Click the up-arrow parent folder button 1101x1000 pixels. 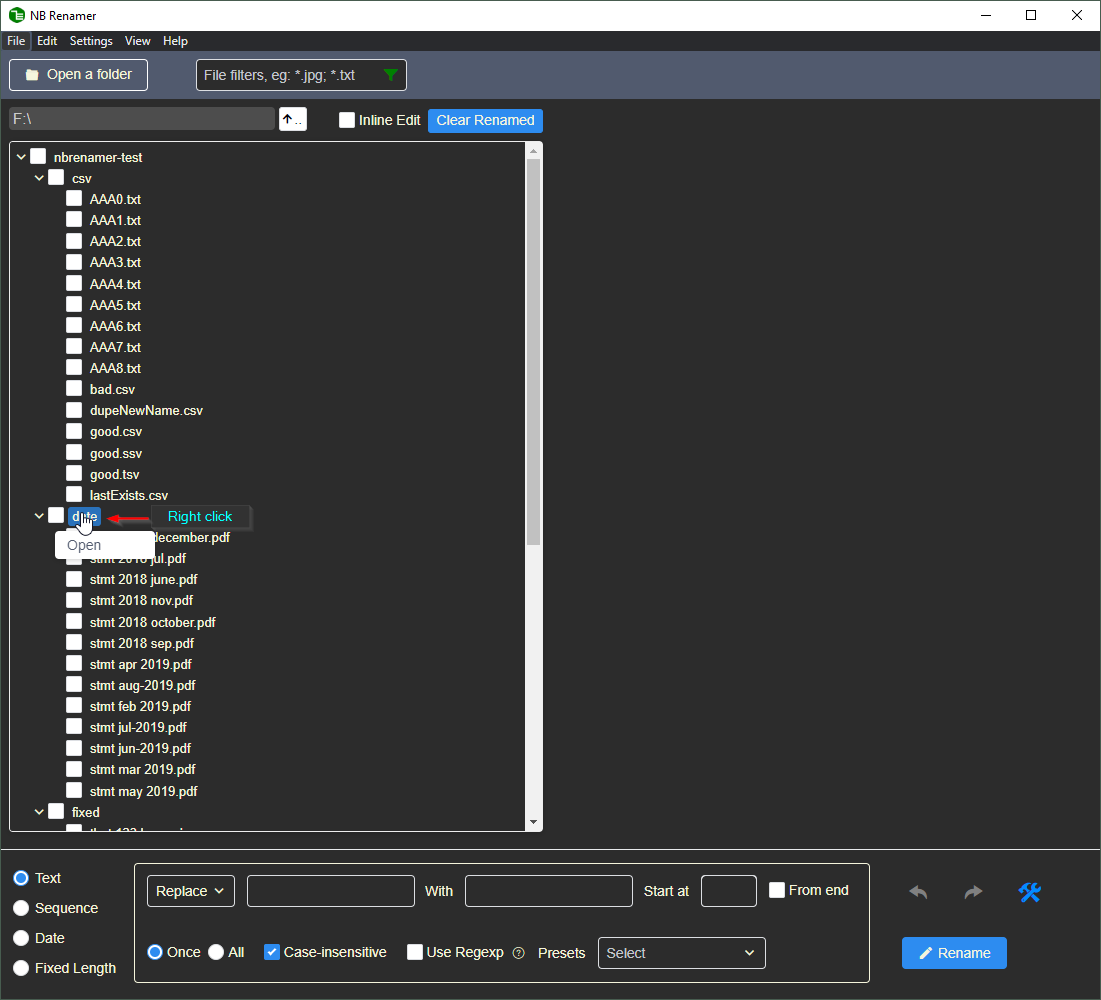pos(292,120)
